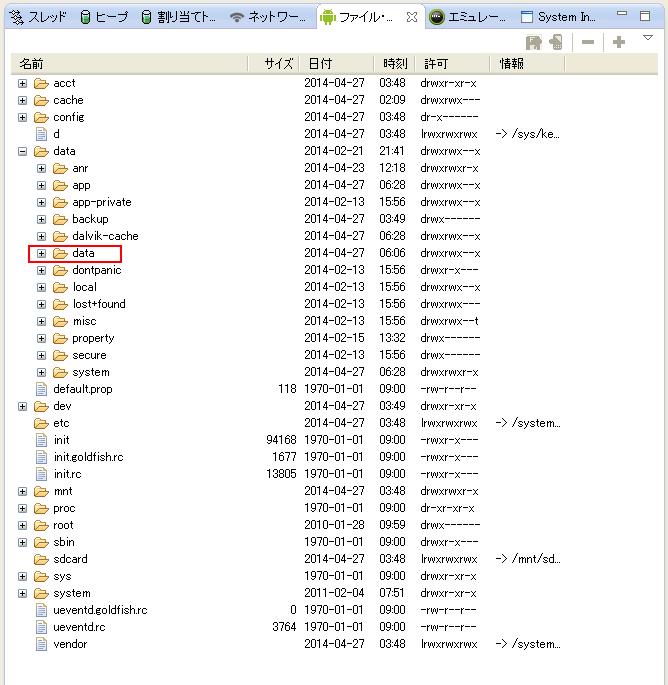
Task: Switch to the 割り当て tab
Action: (x=179, y=17)
